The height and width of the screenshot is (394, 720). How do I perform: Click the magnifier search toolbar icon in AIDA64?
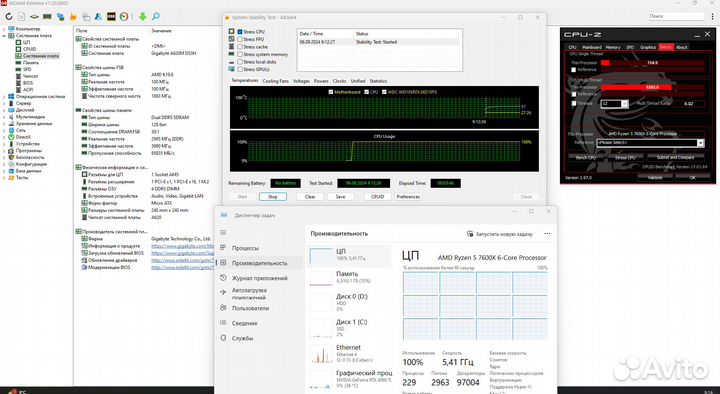tap(156, 17)
